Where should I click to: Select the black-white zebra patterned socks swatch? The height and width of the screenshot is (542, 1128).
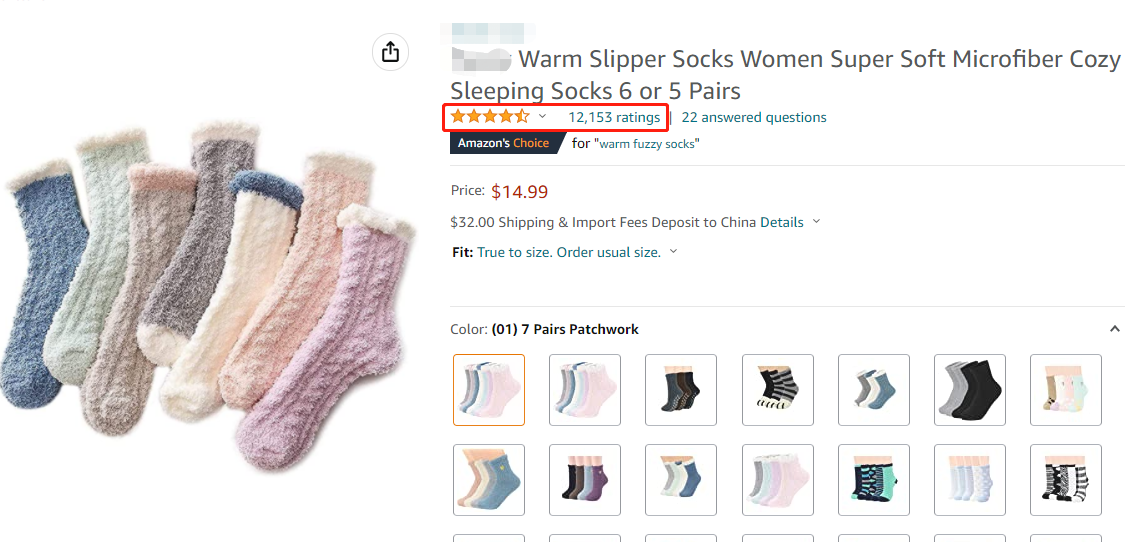(1066, 480)
